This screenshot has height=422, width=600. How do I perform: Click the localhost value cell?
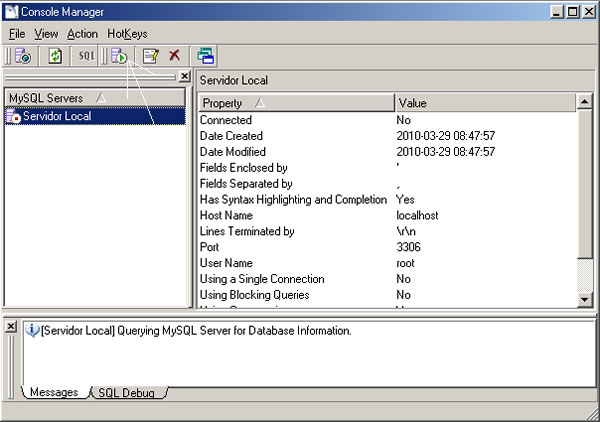pyautogui.click(x=417, y=215)
